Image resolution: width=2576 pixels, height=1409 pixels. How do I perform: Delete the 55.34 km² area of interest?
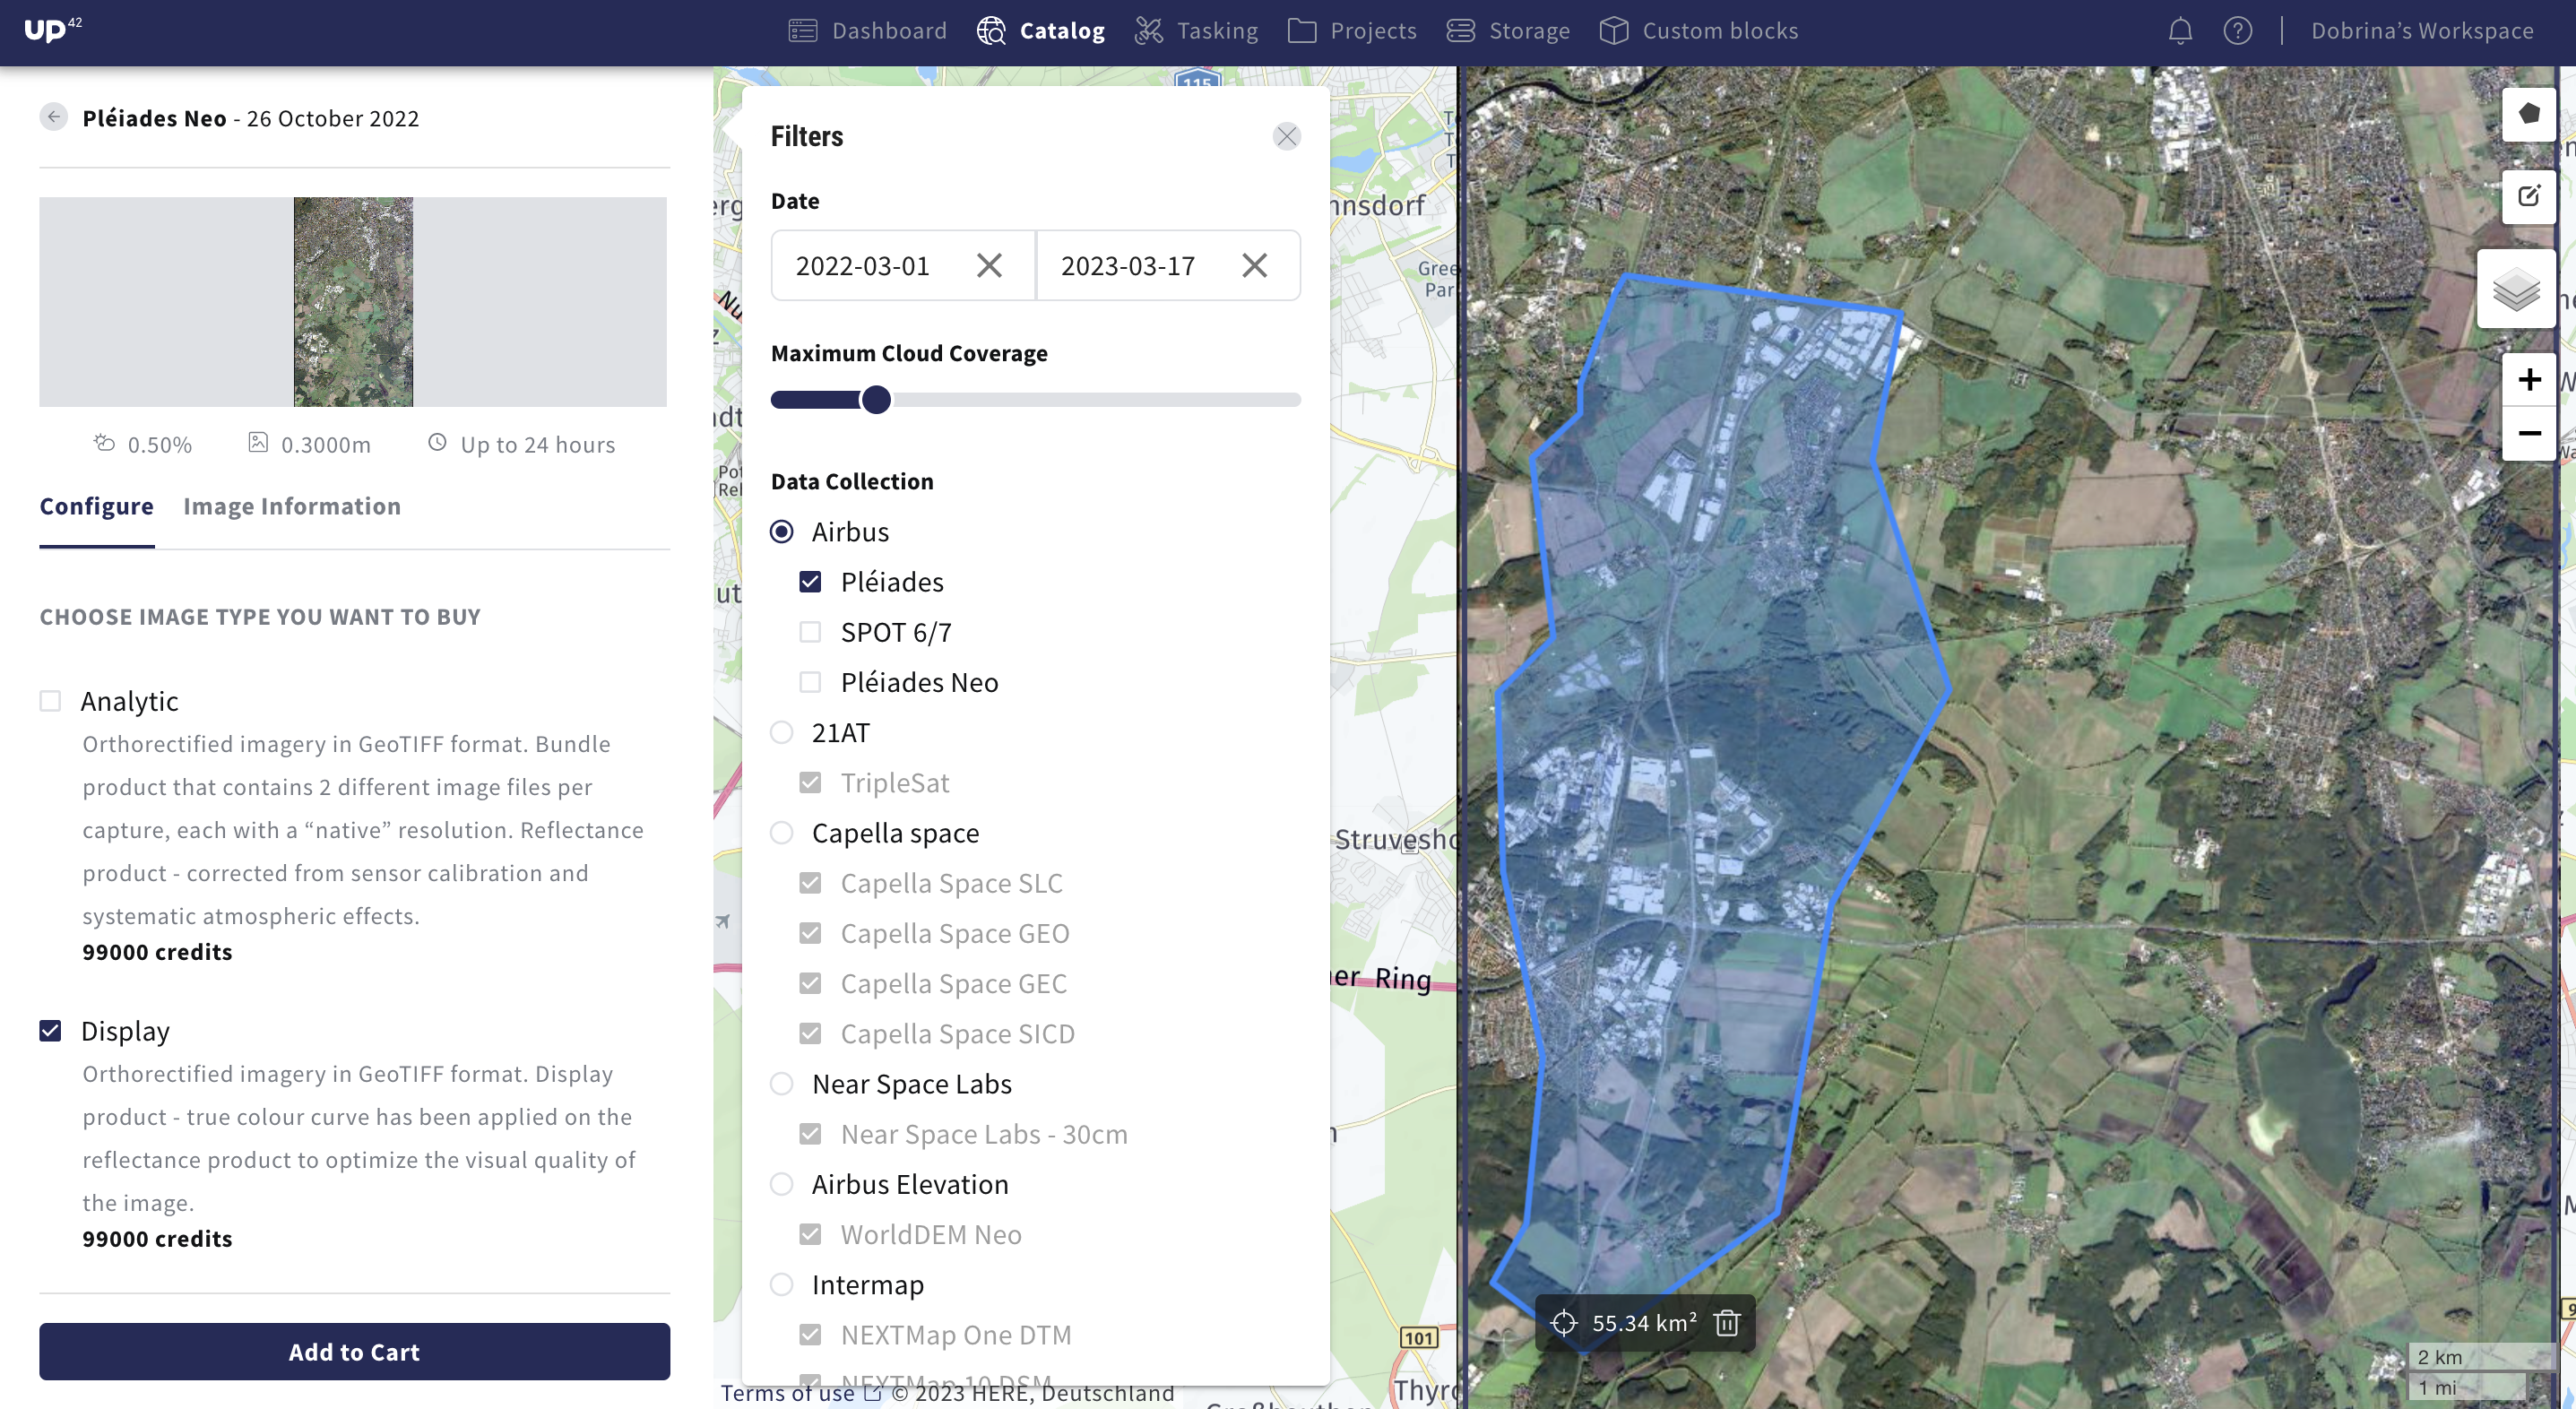tap(1727, 1323)
